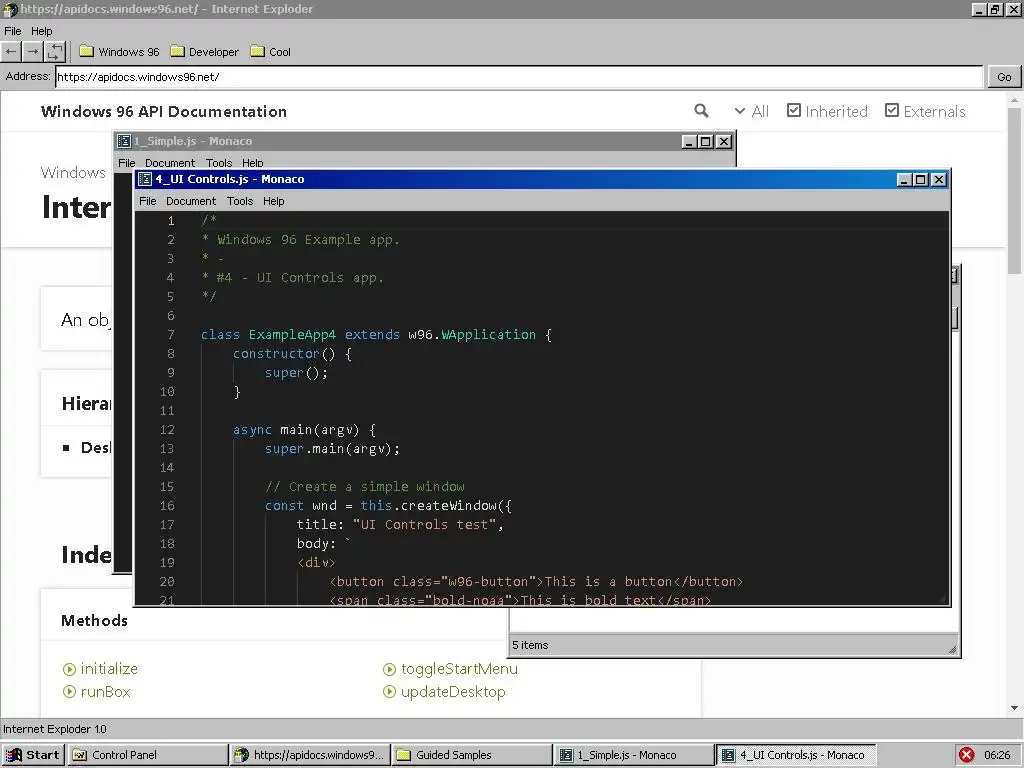This screenshot has width=1024, height=768.
Task: Open the initialize method link
Action: [109, 669]
